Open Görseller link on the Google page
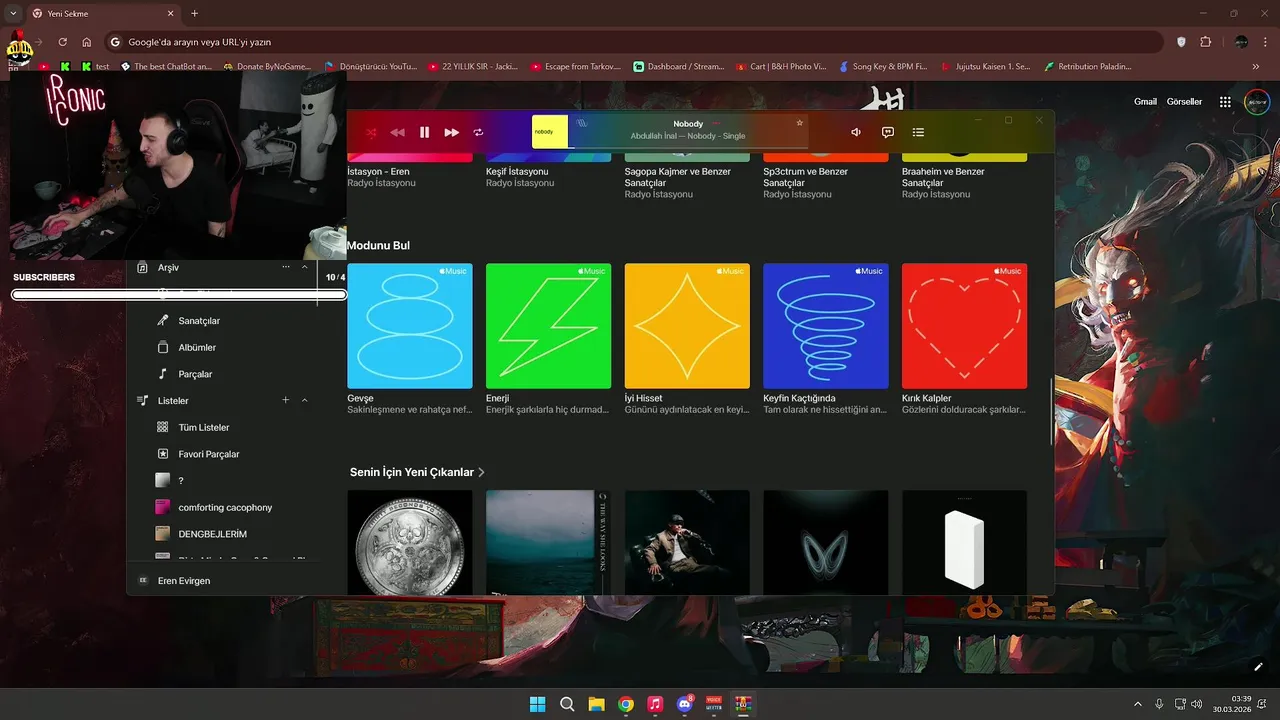Viewport: 1280px width, 720px height. click(x=1184, y=101)
